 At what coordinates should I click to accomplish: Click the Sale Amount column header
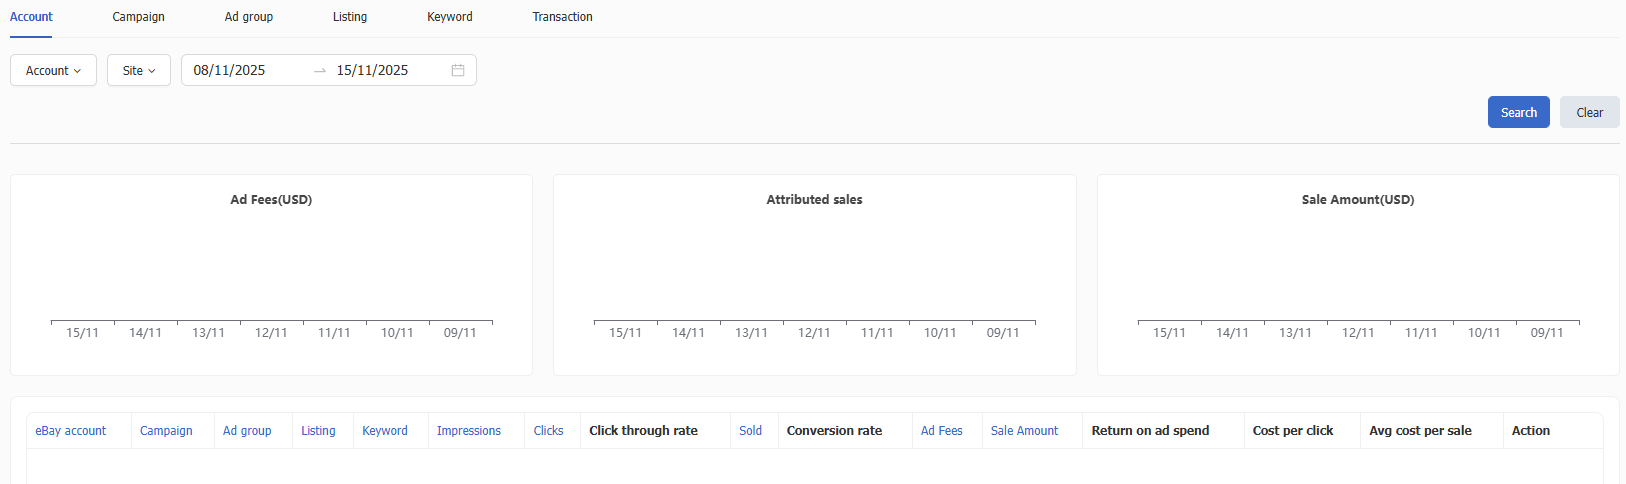click(x=1024, y=431)
